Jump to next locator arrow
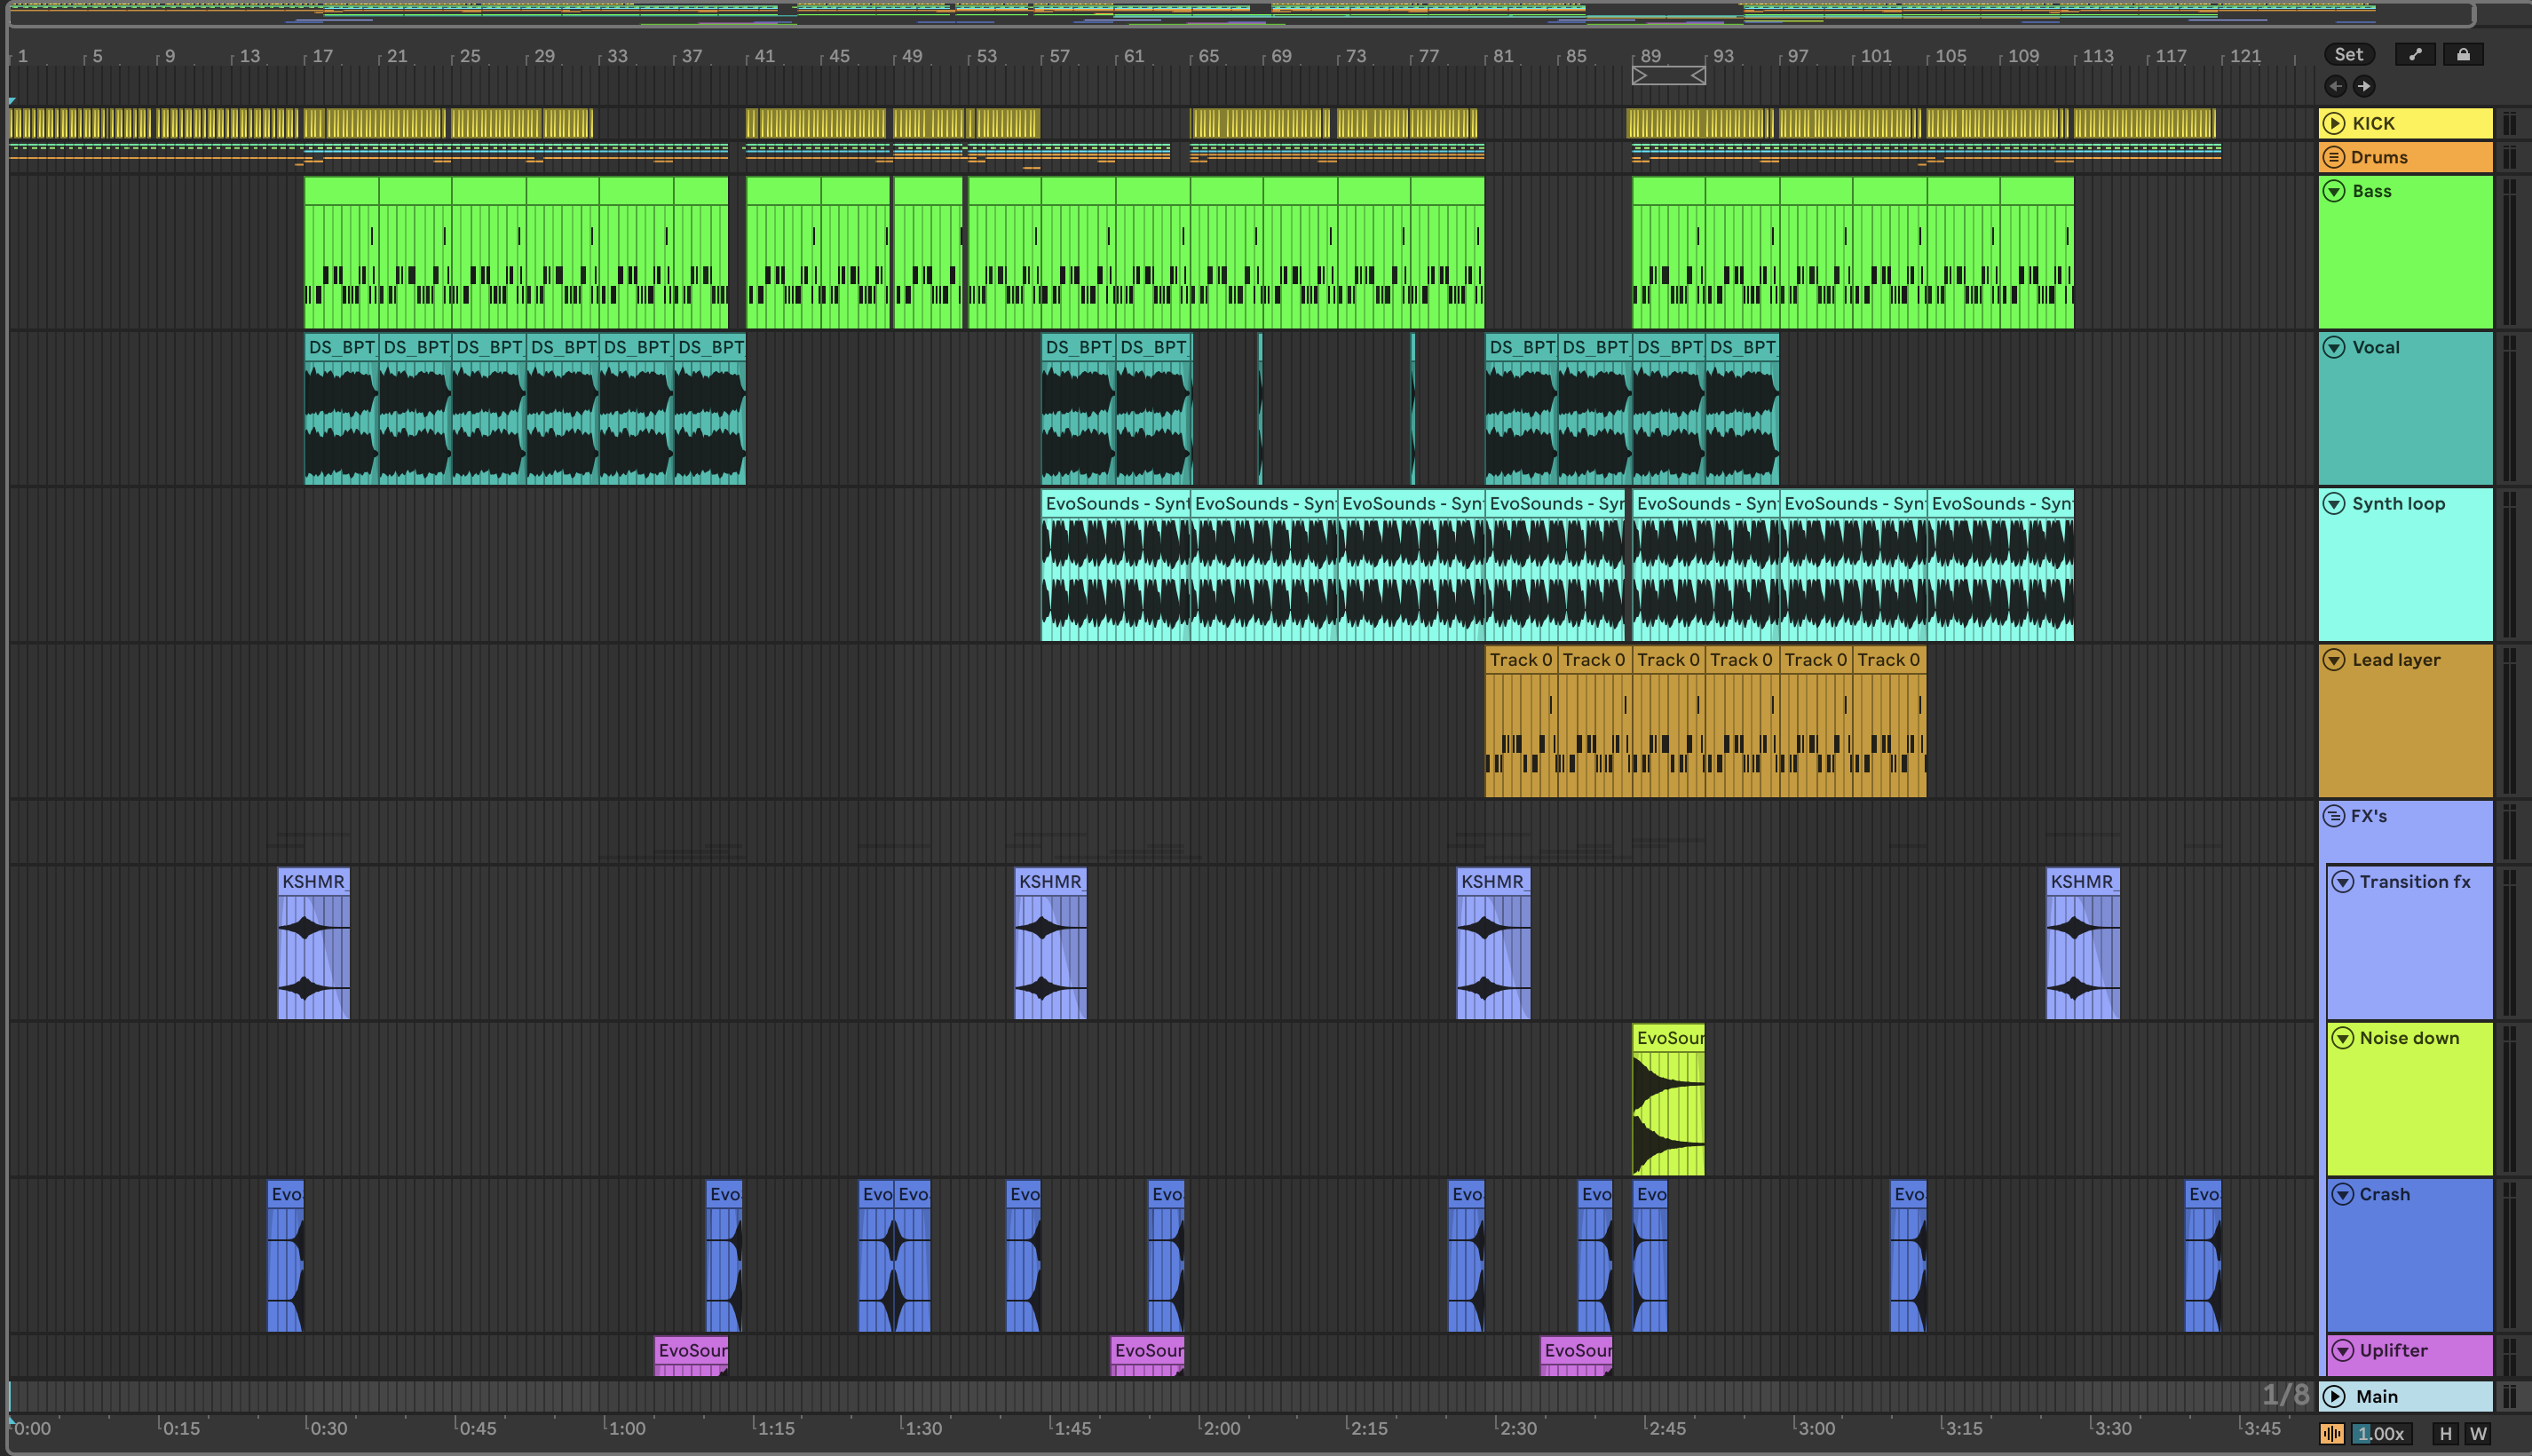 coord(2364,86)
